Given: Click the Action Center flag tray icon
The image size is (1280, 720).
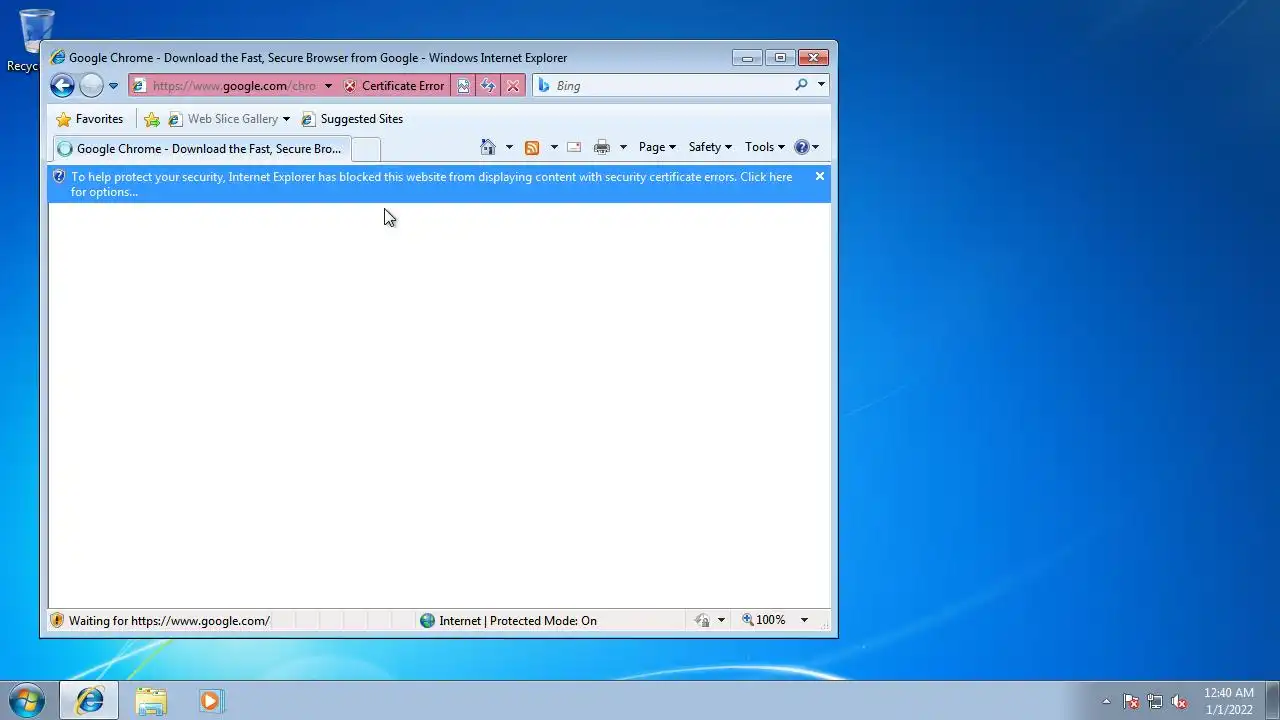Looking at the screenshot, I should (x=1131, y=701).
